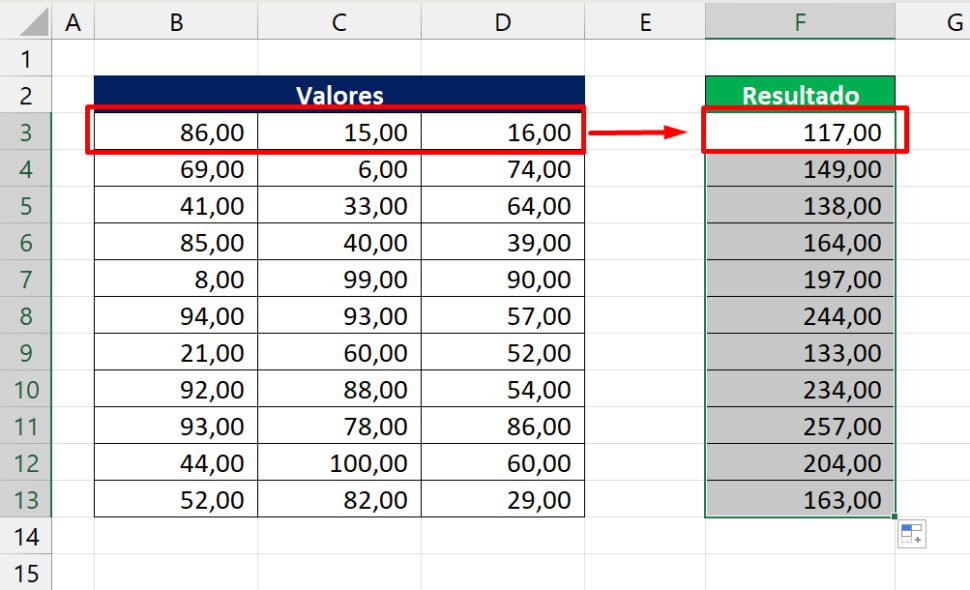Click cell with value 86,00
The height and width of the screenshot is (590, 970).
tap(176, 132)
